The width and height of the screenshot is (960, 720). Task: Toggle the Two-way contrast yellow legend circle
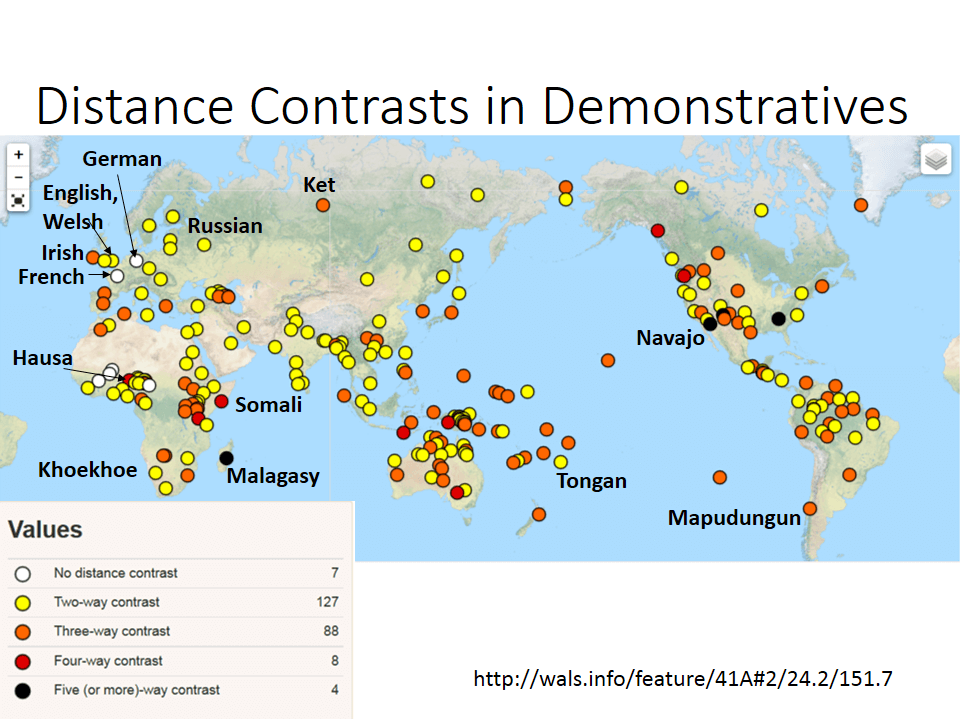pos(23,603)
